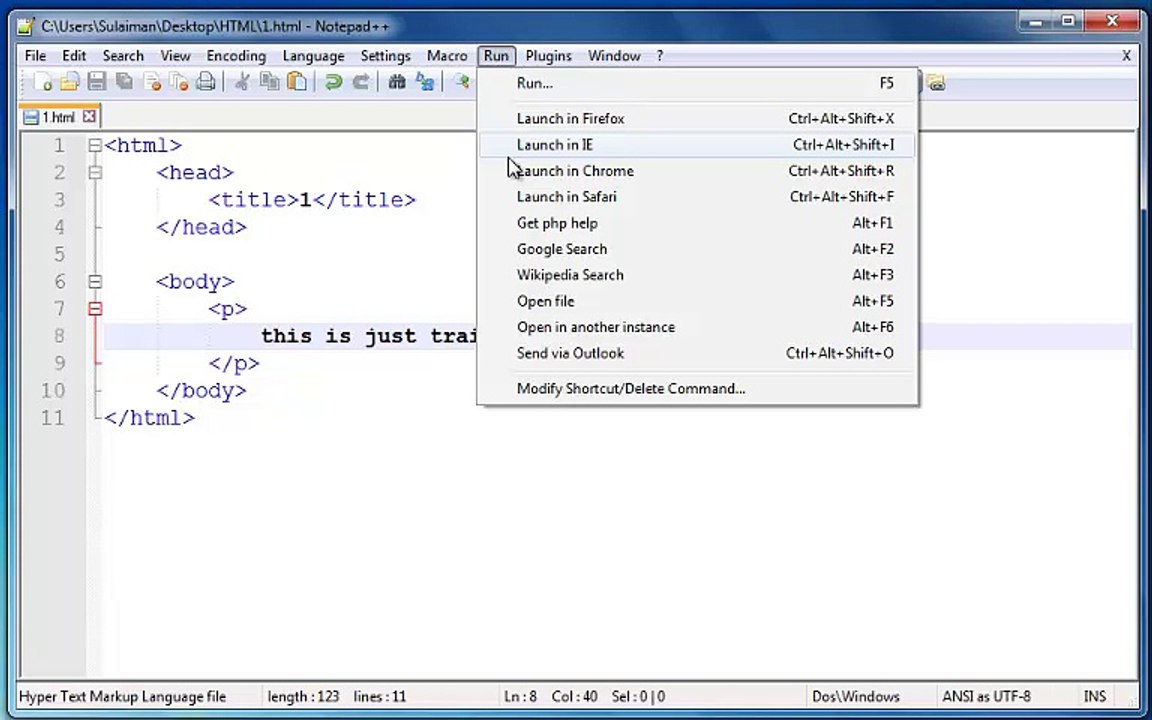Click line number 5 in the margin
Screen dimensions: 1152x720
(59, 254)
